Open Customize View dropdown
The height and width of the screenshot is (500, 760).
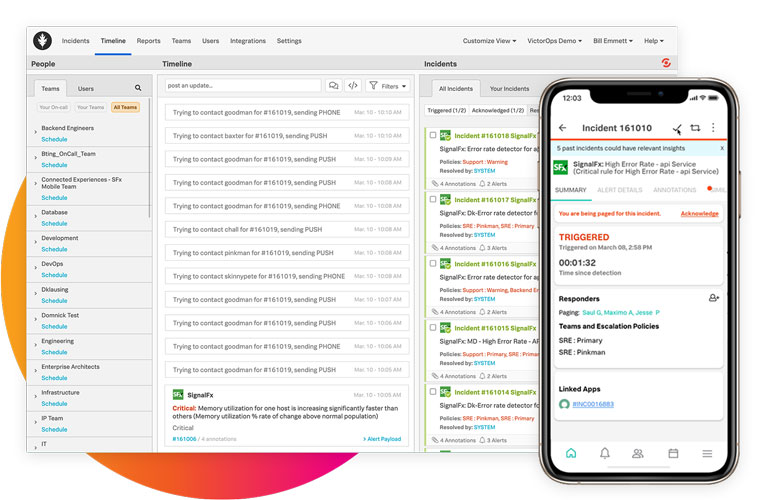point(489,41)
